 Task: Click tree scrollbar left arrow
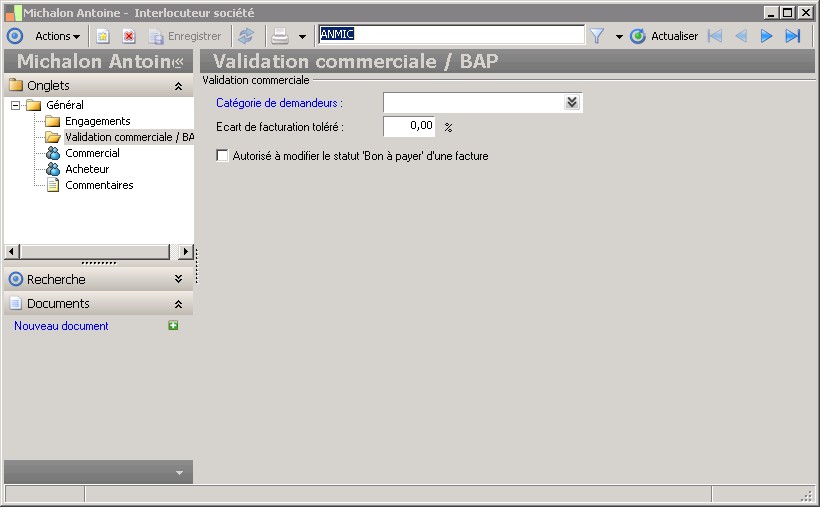tap(12, 252)
